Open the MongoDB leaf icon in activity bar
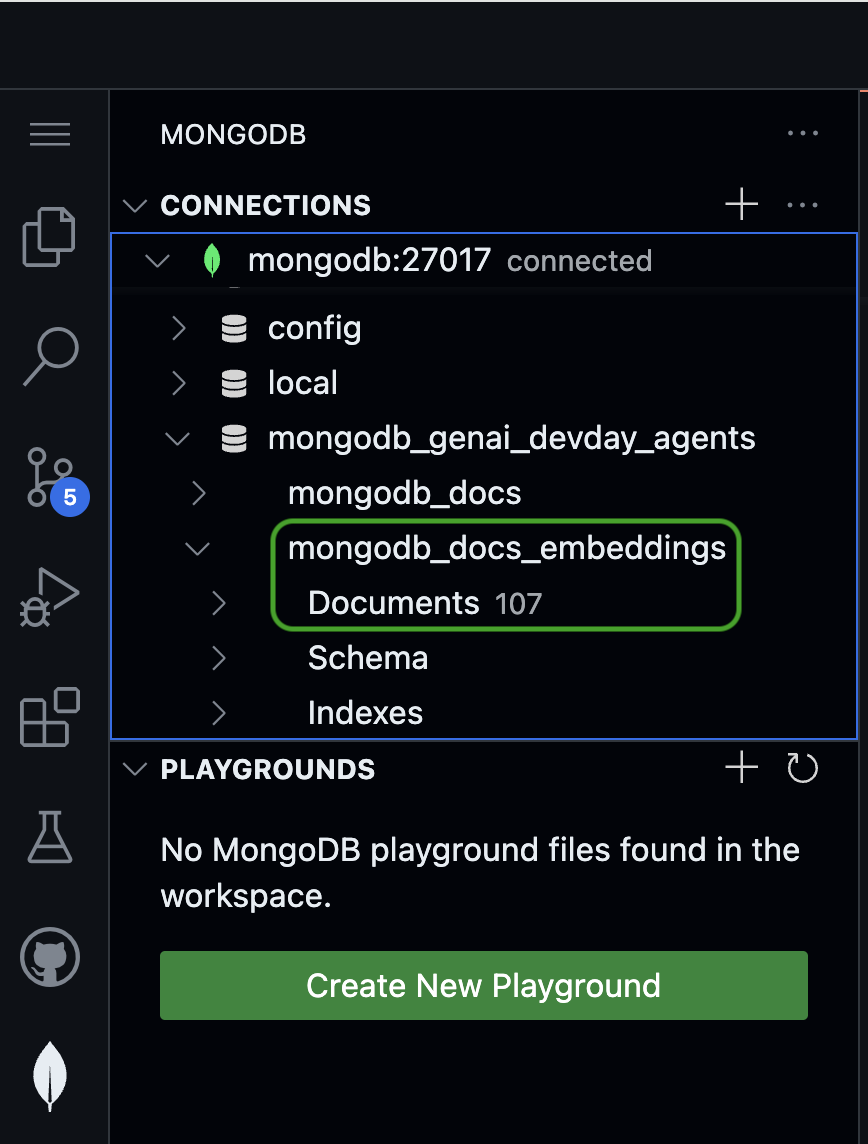This screenshot has height=1144, width=868. (x=50, y=1076)
